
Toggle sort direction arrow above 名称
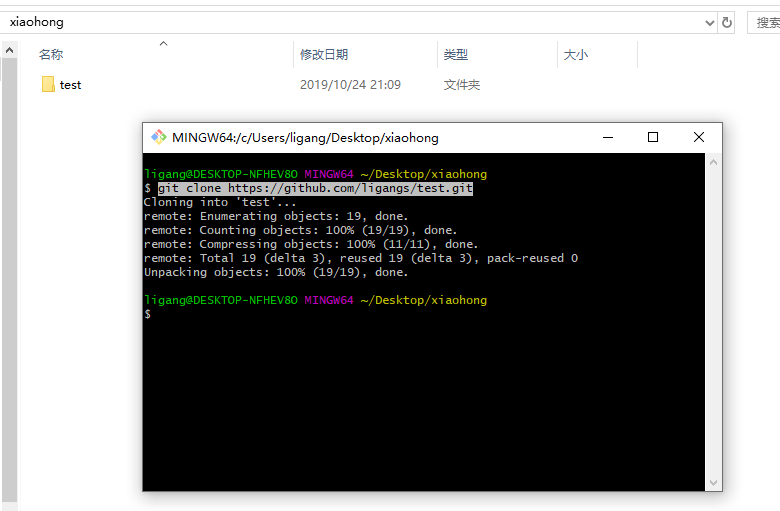(163, 44)
